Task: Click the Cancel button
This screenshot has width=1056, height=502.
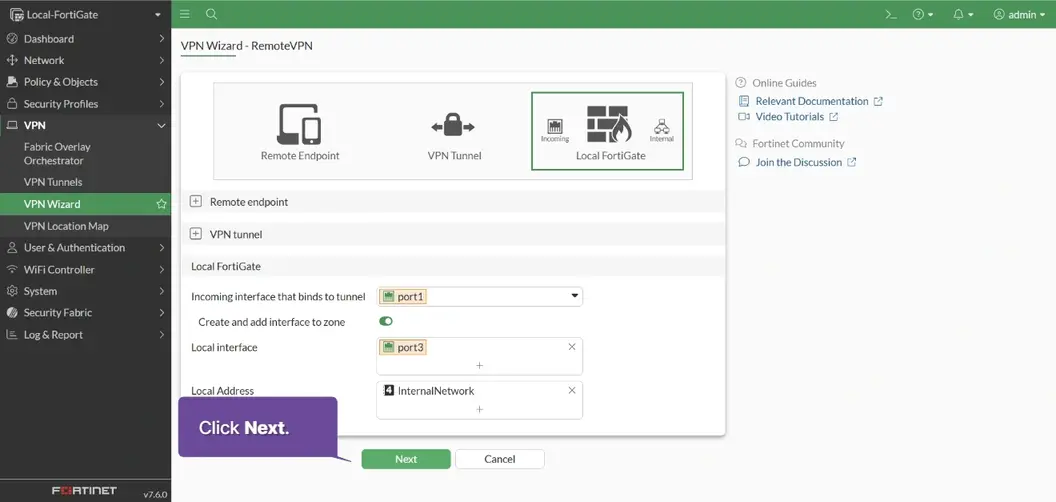Action: point(500,459)
